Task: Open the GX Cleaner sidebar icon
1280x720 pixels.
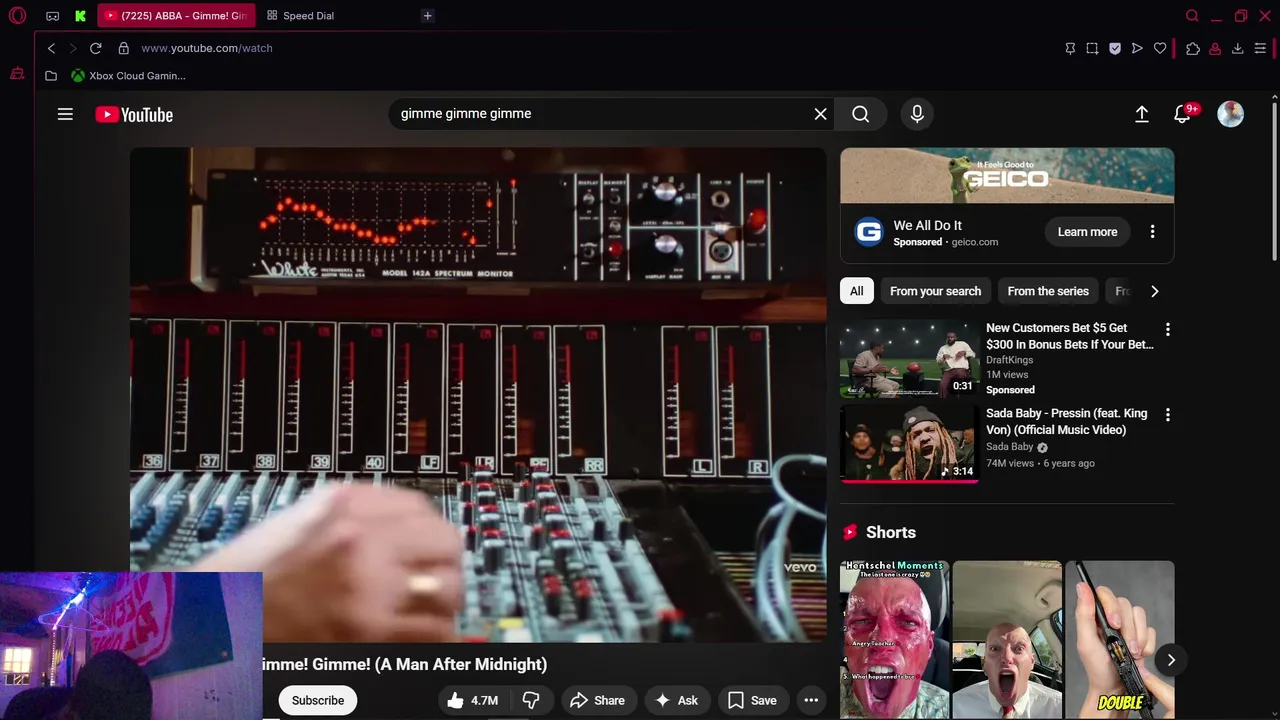Action: click(17, 74)
